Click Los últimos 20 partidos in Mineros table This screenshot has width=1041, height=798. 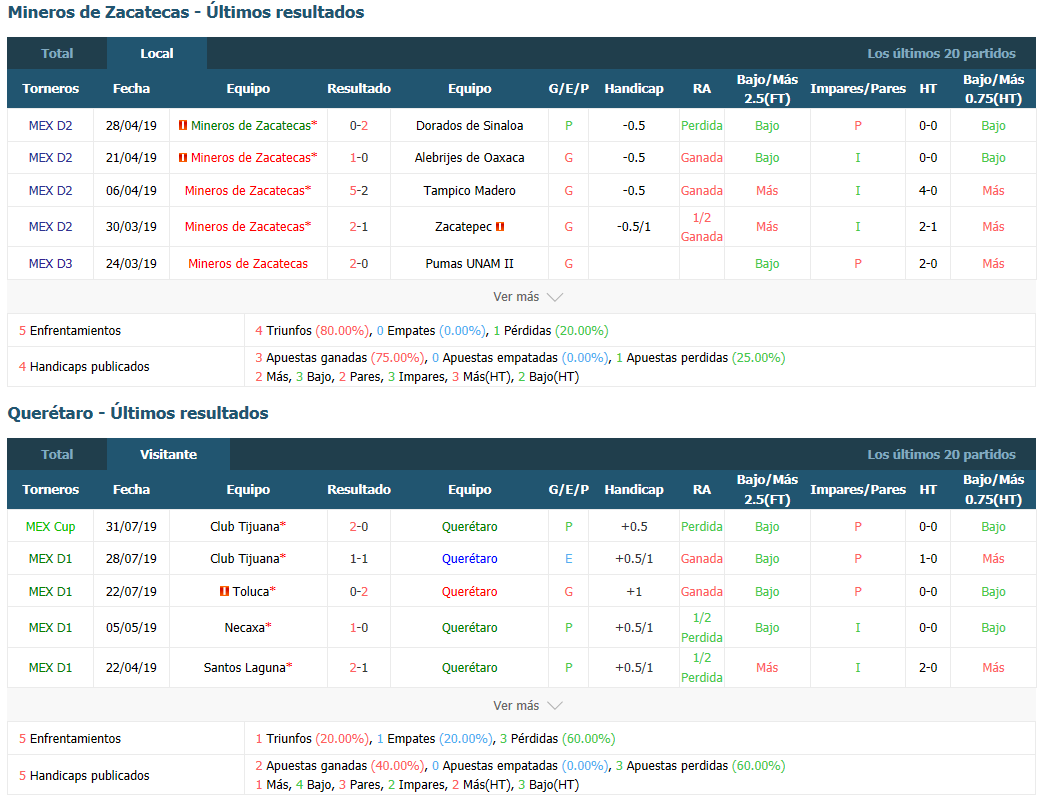click(x=941, y=54)
